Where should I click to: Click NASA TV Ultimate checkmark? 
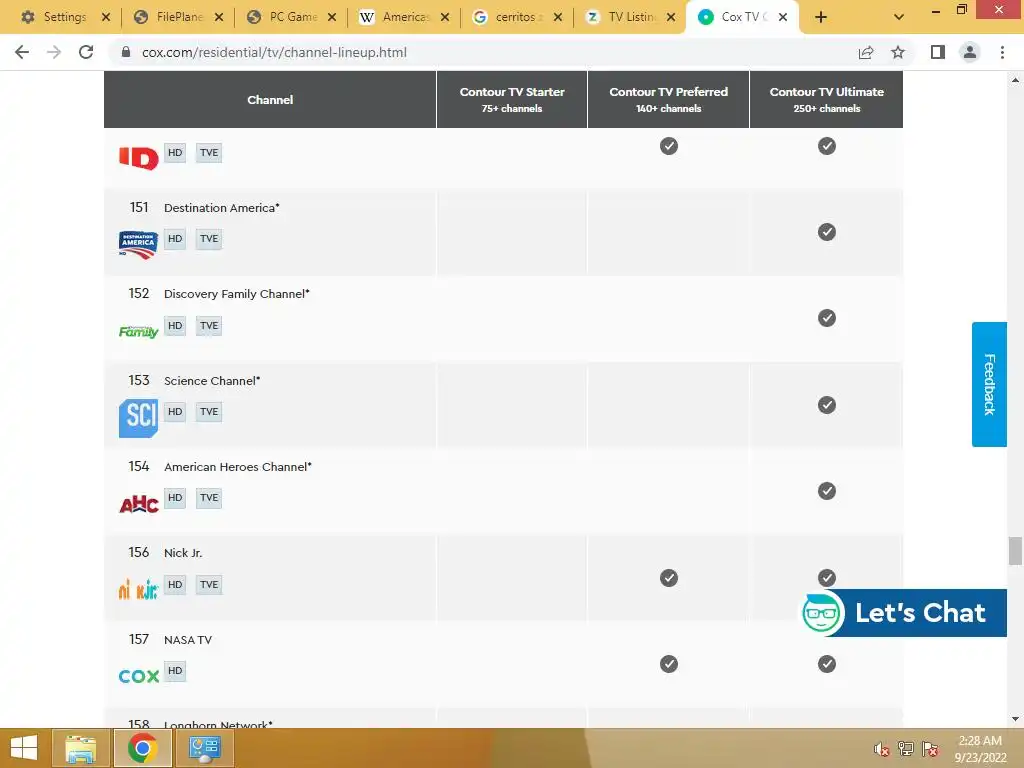(x=827, y=664)
